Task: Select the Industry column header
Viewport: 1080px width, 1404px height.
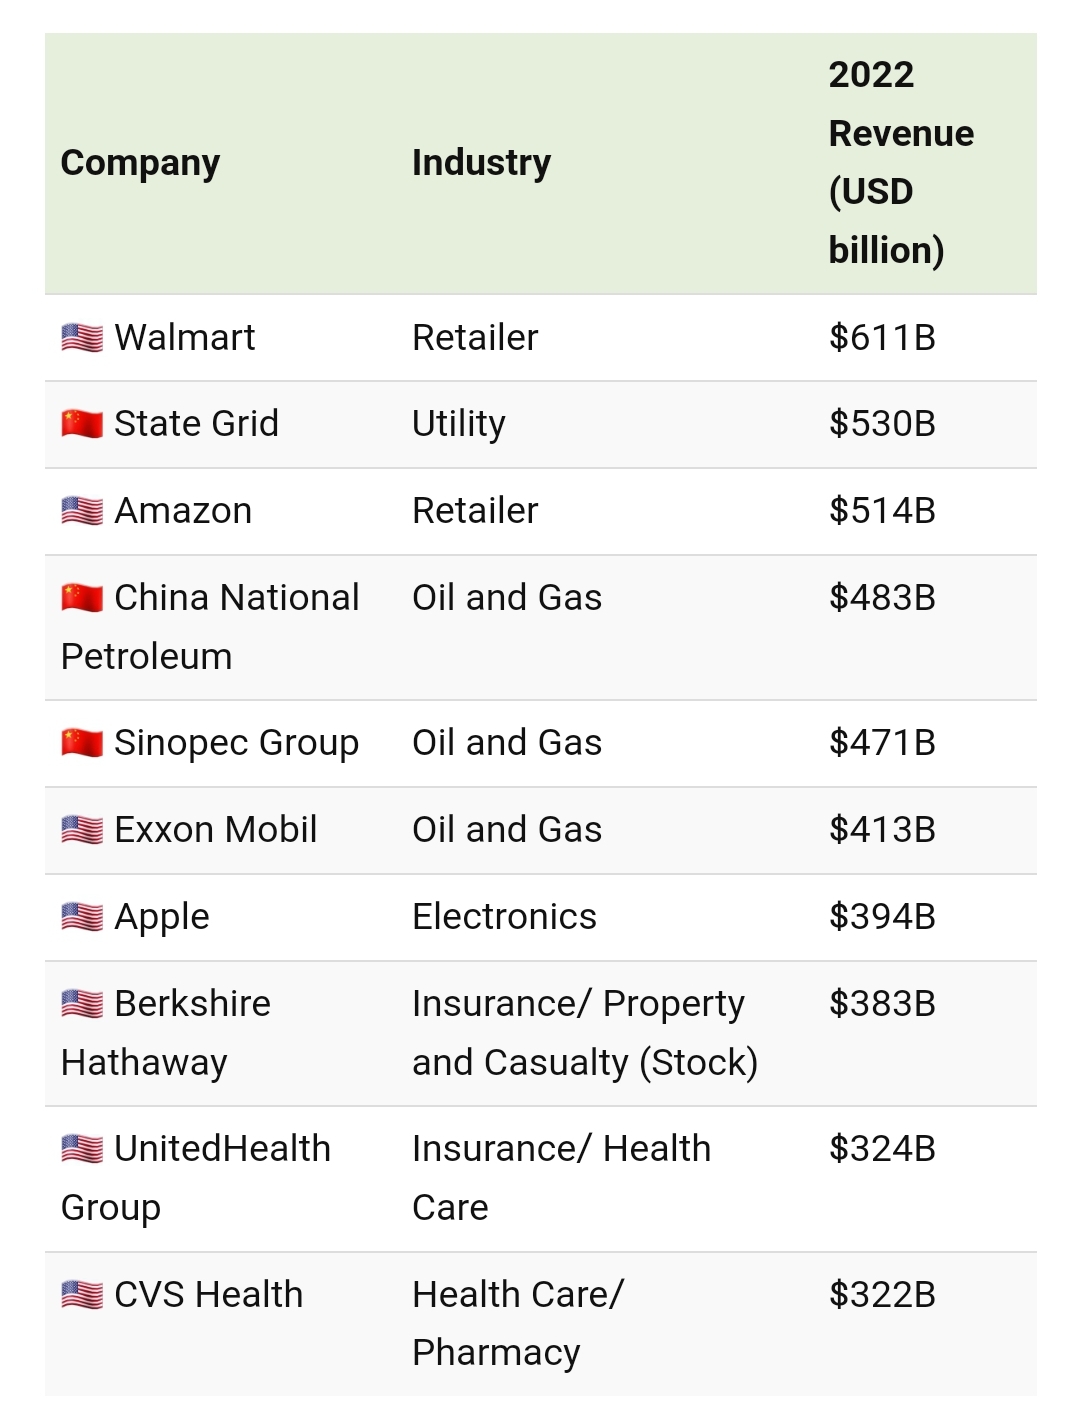Action: 481,163
